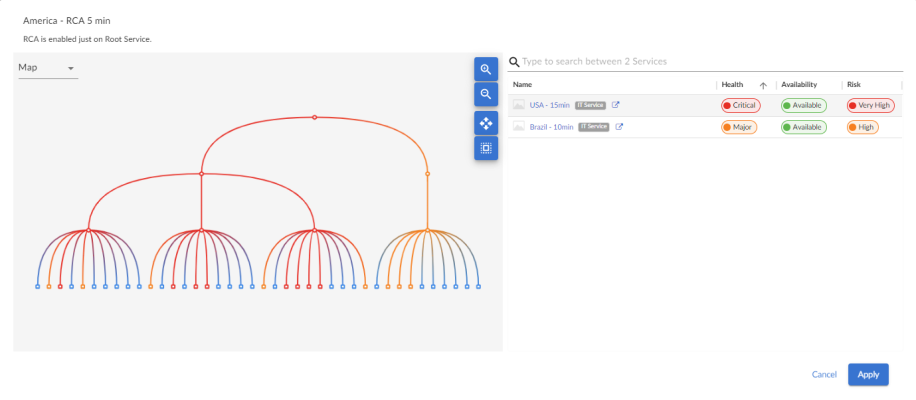The image size is (916, 400).
Task: Sort by the Risk column header
Action: tap(853, 85)
